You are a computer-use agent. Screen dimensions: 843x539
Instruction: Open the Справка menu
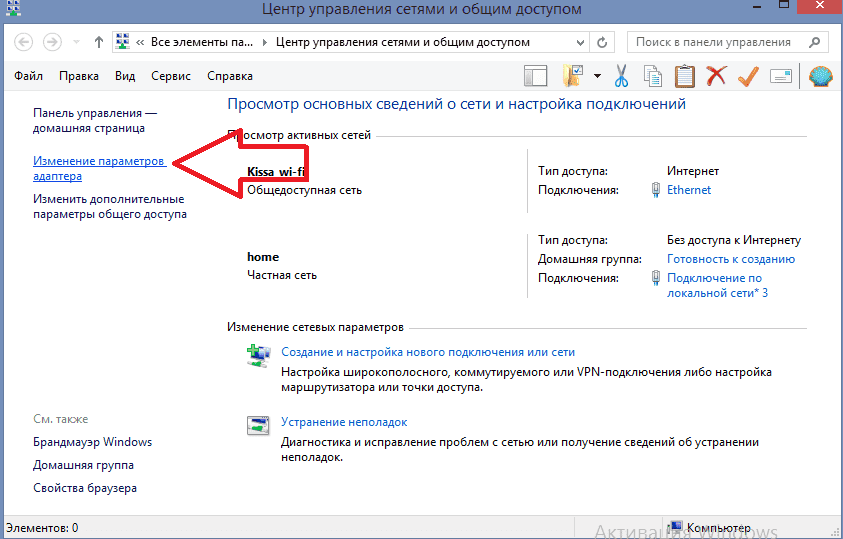coord(230,76)
